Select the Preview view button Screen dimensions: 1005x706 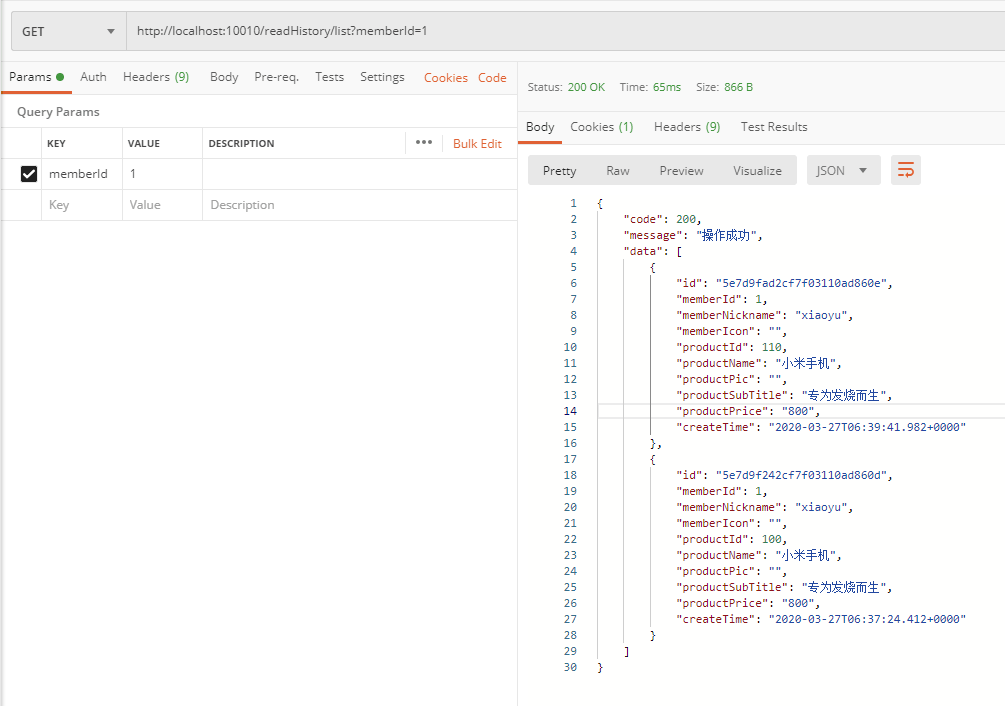tap(681, 171)
